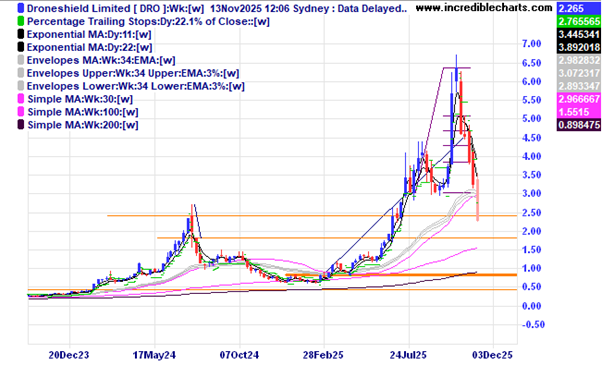Open the www.incrediblecharts.com link

tap(484, 7)
